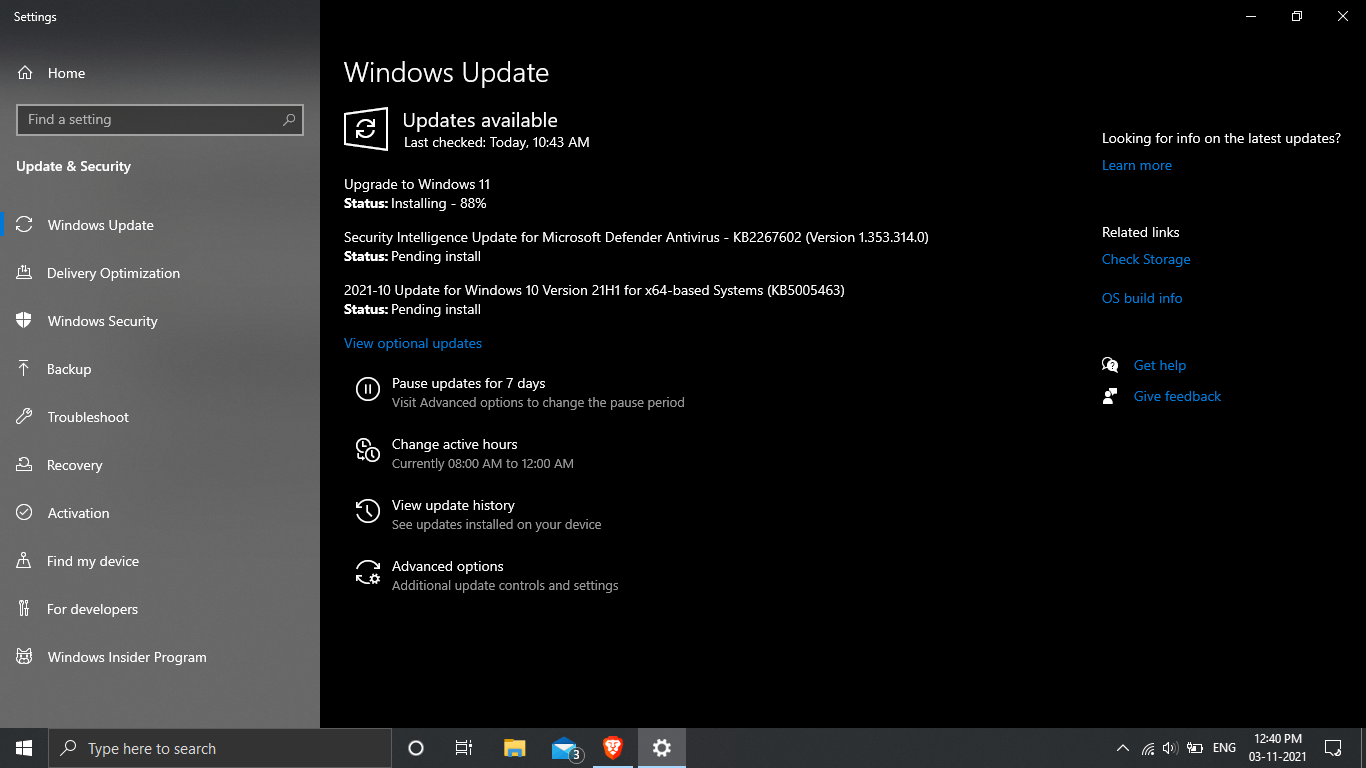
Task: Click the 'Installing - 88%' status text
Action: tap(439, 203)
